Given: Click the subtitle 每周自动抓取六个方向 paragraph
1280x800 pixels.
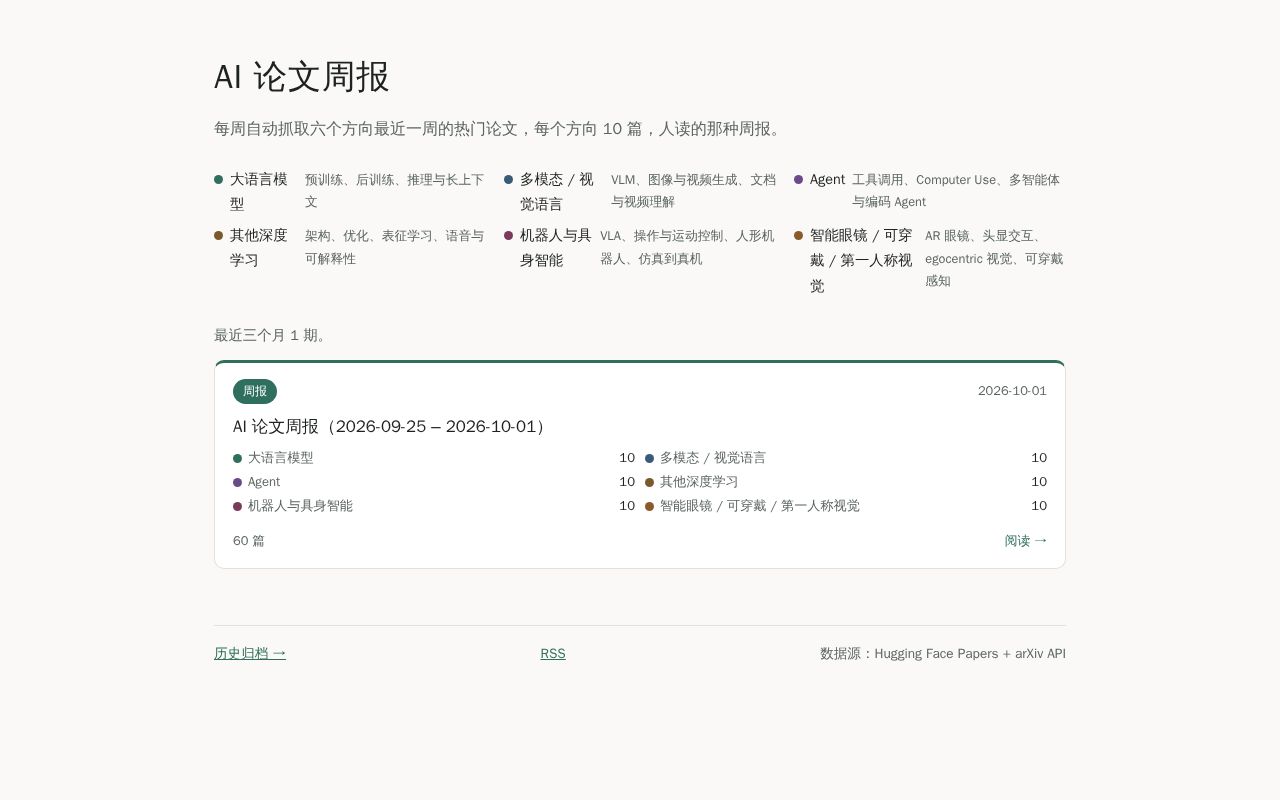Looking at the screenshot, I should pos(499,129).
